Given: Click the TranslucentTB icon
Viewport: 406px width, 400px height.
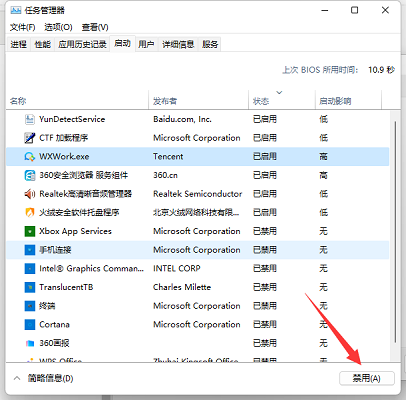Looking at the screenshot, I should [x=30, y=287].
